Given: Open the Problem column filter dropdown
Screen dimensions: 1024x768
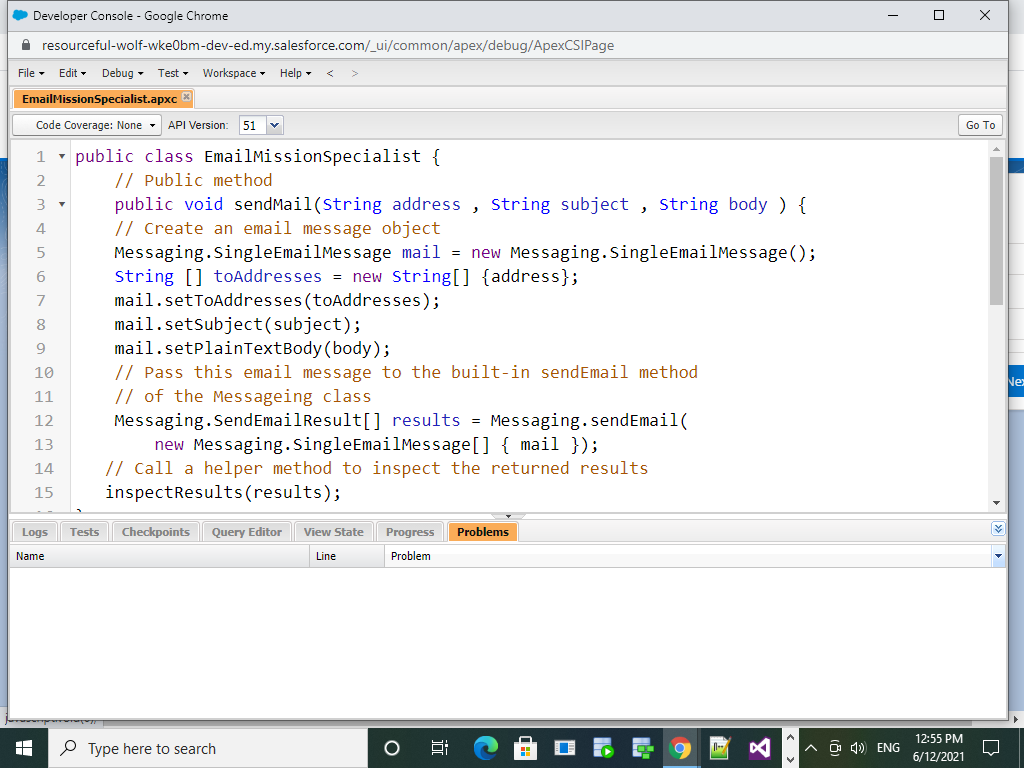Looking at the screenshot, I should (998, 555).
